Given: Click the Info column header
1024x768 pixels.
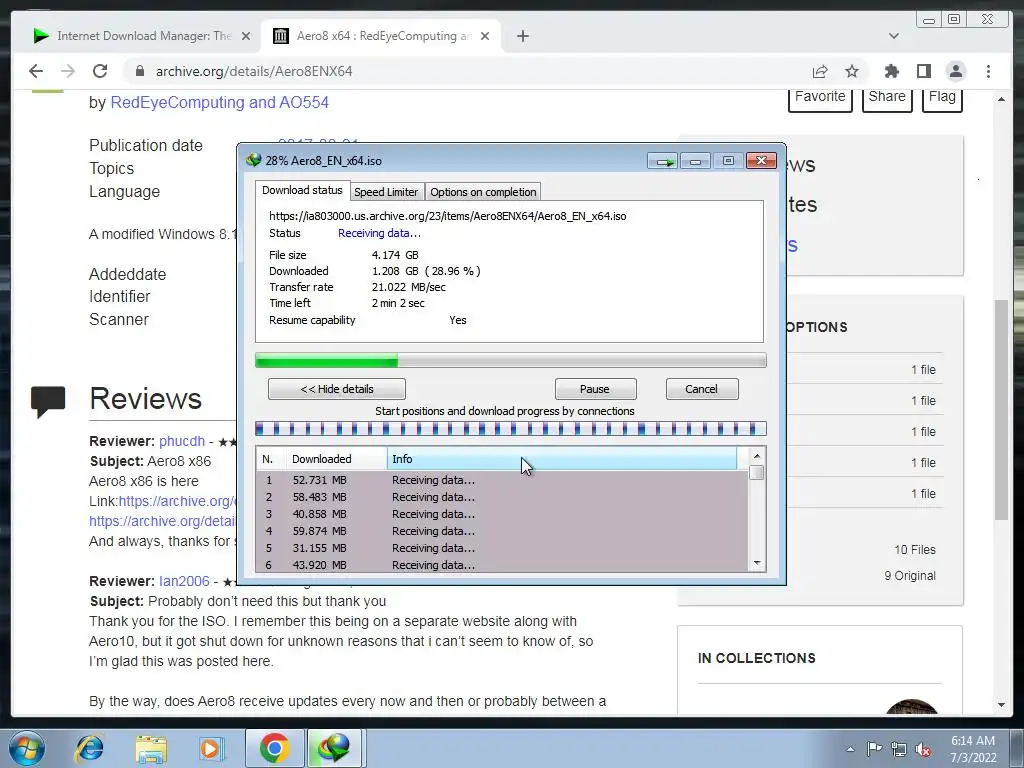Looking at the screenshot, I should point(562,459).
